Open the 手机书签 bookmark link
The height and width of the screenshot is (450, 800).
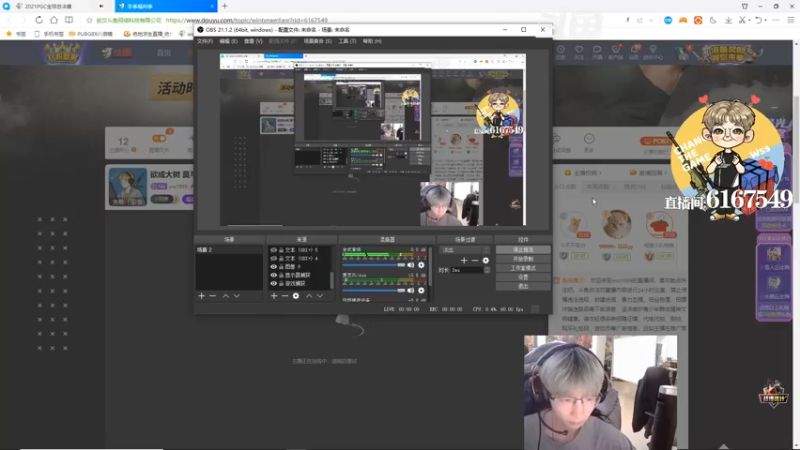pyautogui.click(x=49, y=34)
